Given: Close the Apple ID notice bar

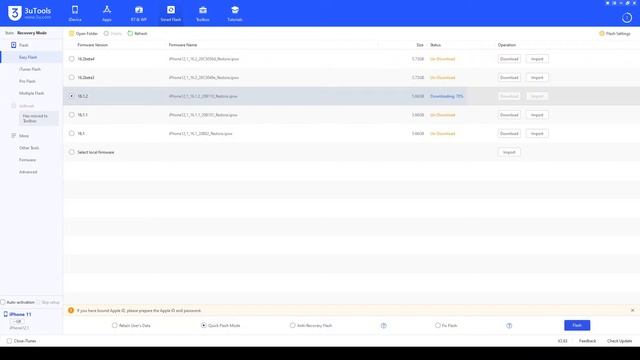Looking at the screenshot, I should [632, 310].
